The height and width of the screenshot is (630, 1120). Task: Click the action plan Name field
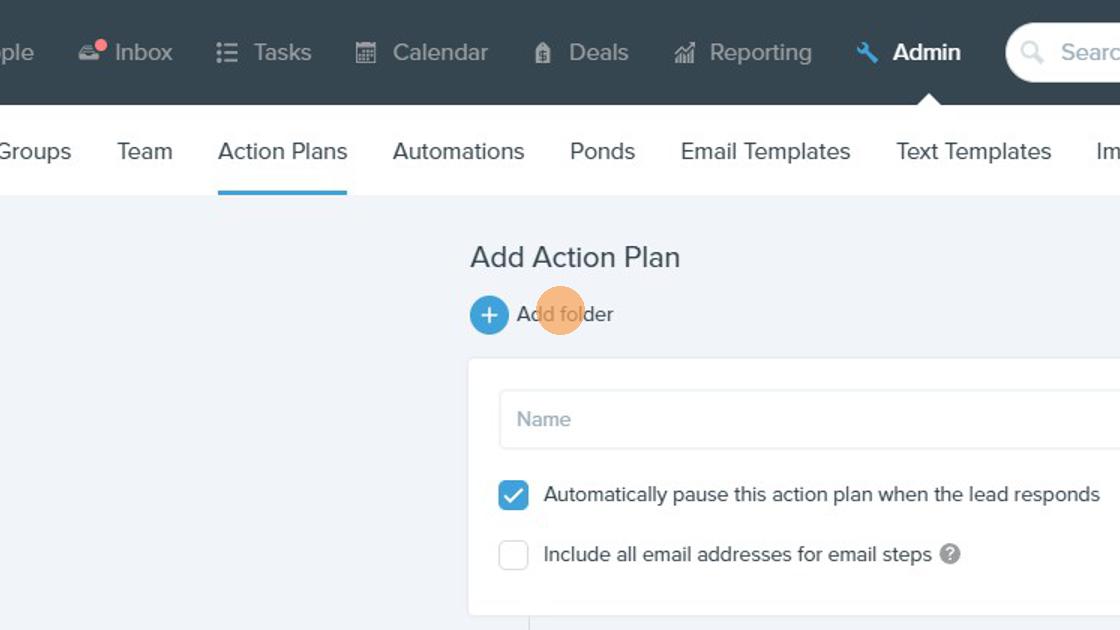point(809,419)
